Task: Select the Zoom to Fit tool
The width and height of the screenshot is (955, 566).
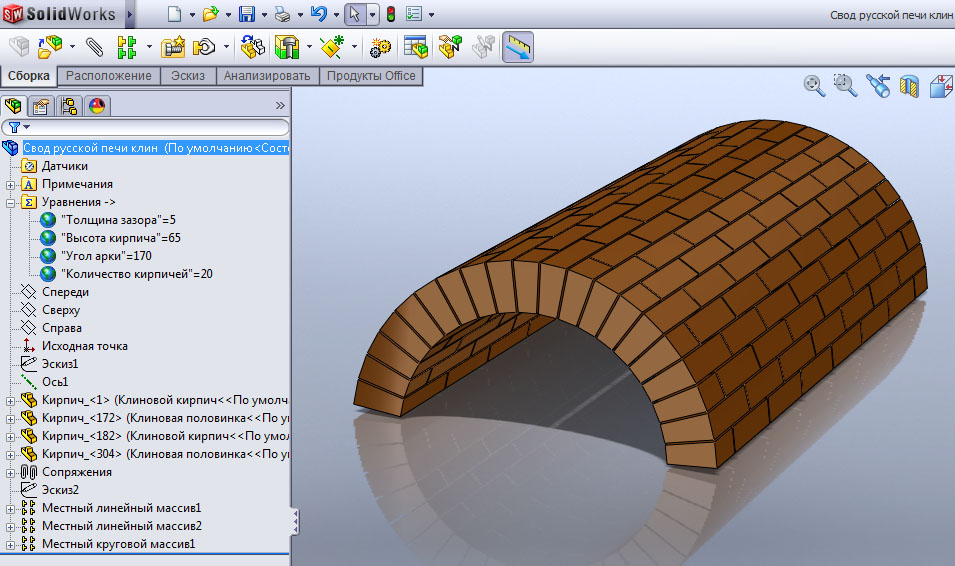Action: 814,86
